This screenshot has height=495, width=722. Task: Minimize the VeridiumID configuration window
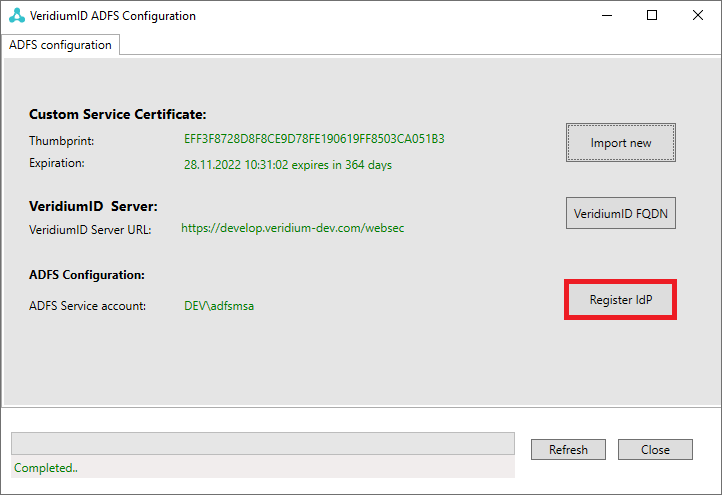(x=606, y=16)
